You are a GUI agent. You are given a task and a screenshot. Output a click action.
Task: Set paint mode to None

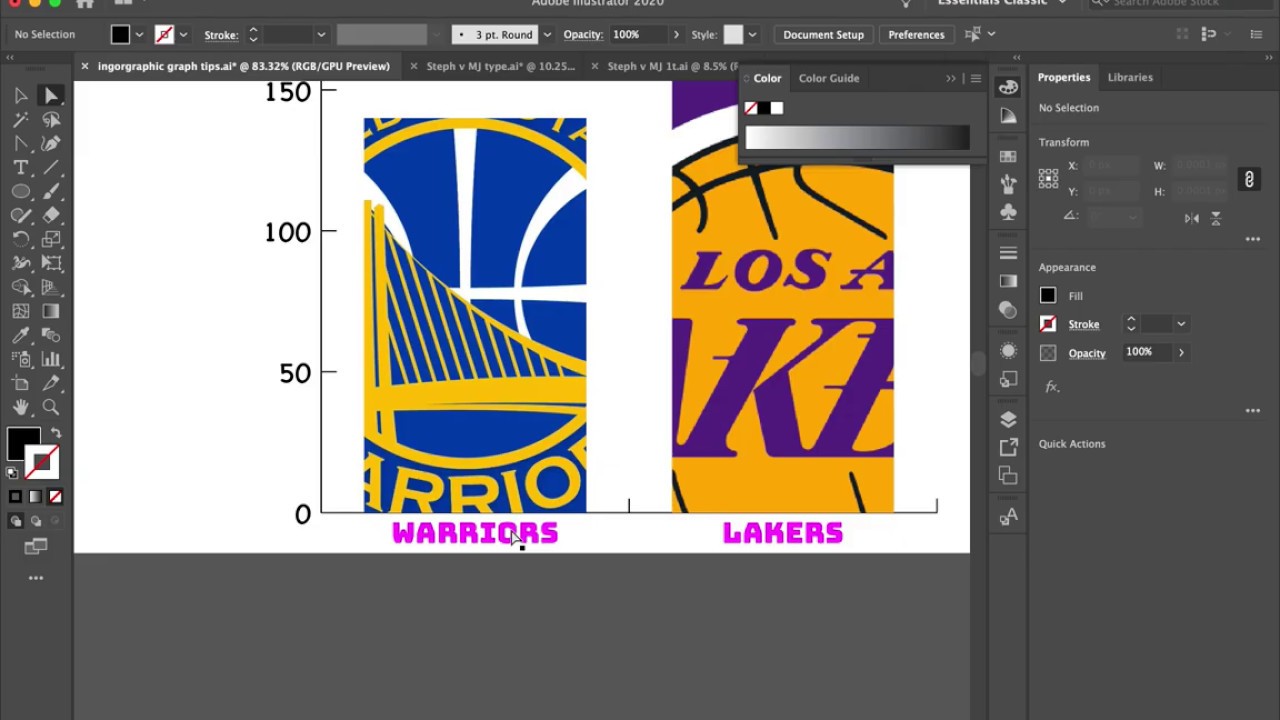tap(55, 496)
